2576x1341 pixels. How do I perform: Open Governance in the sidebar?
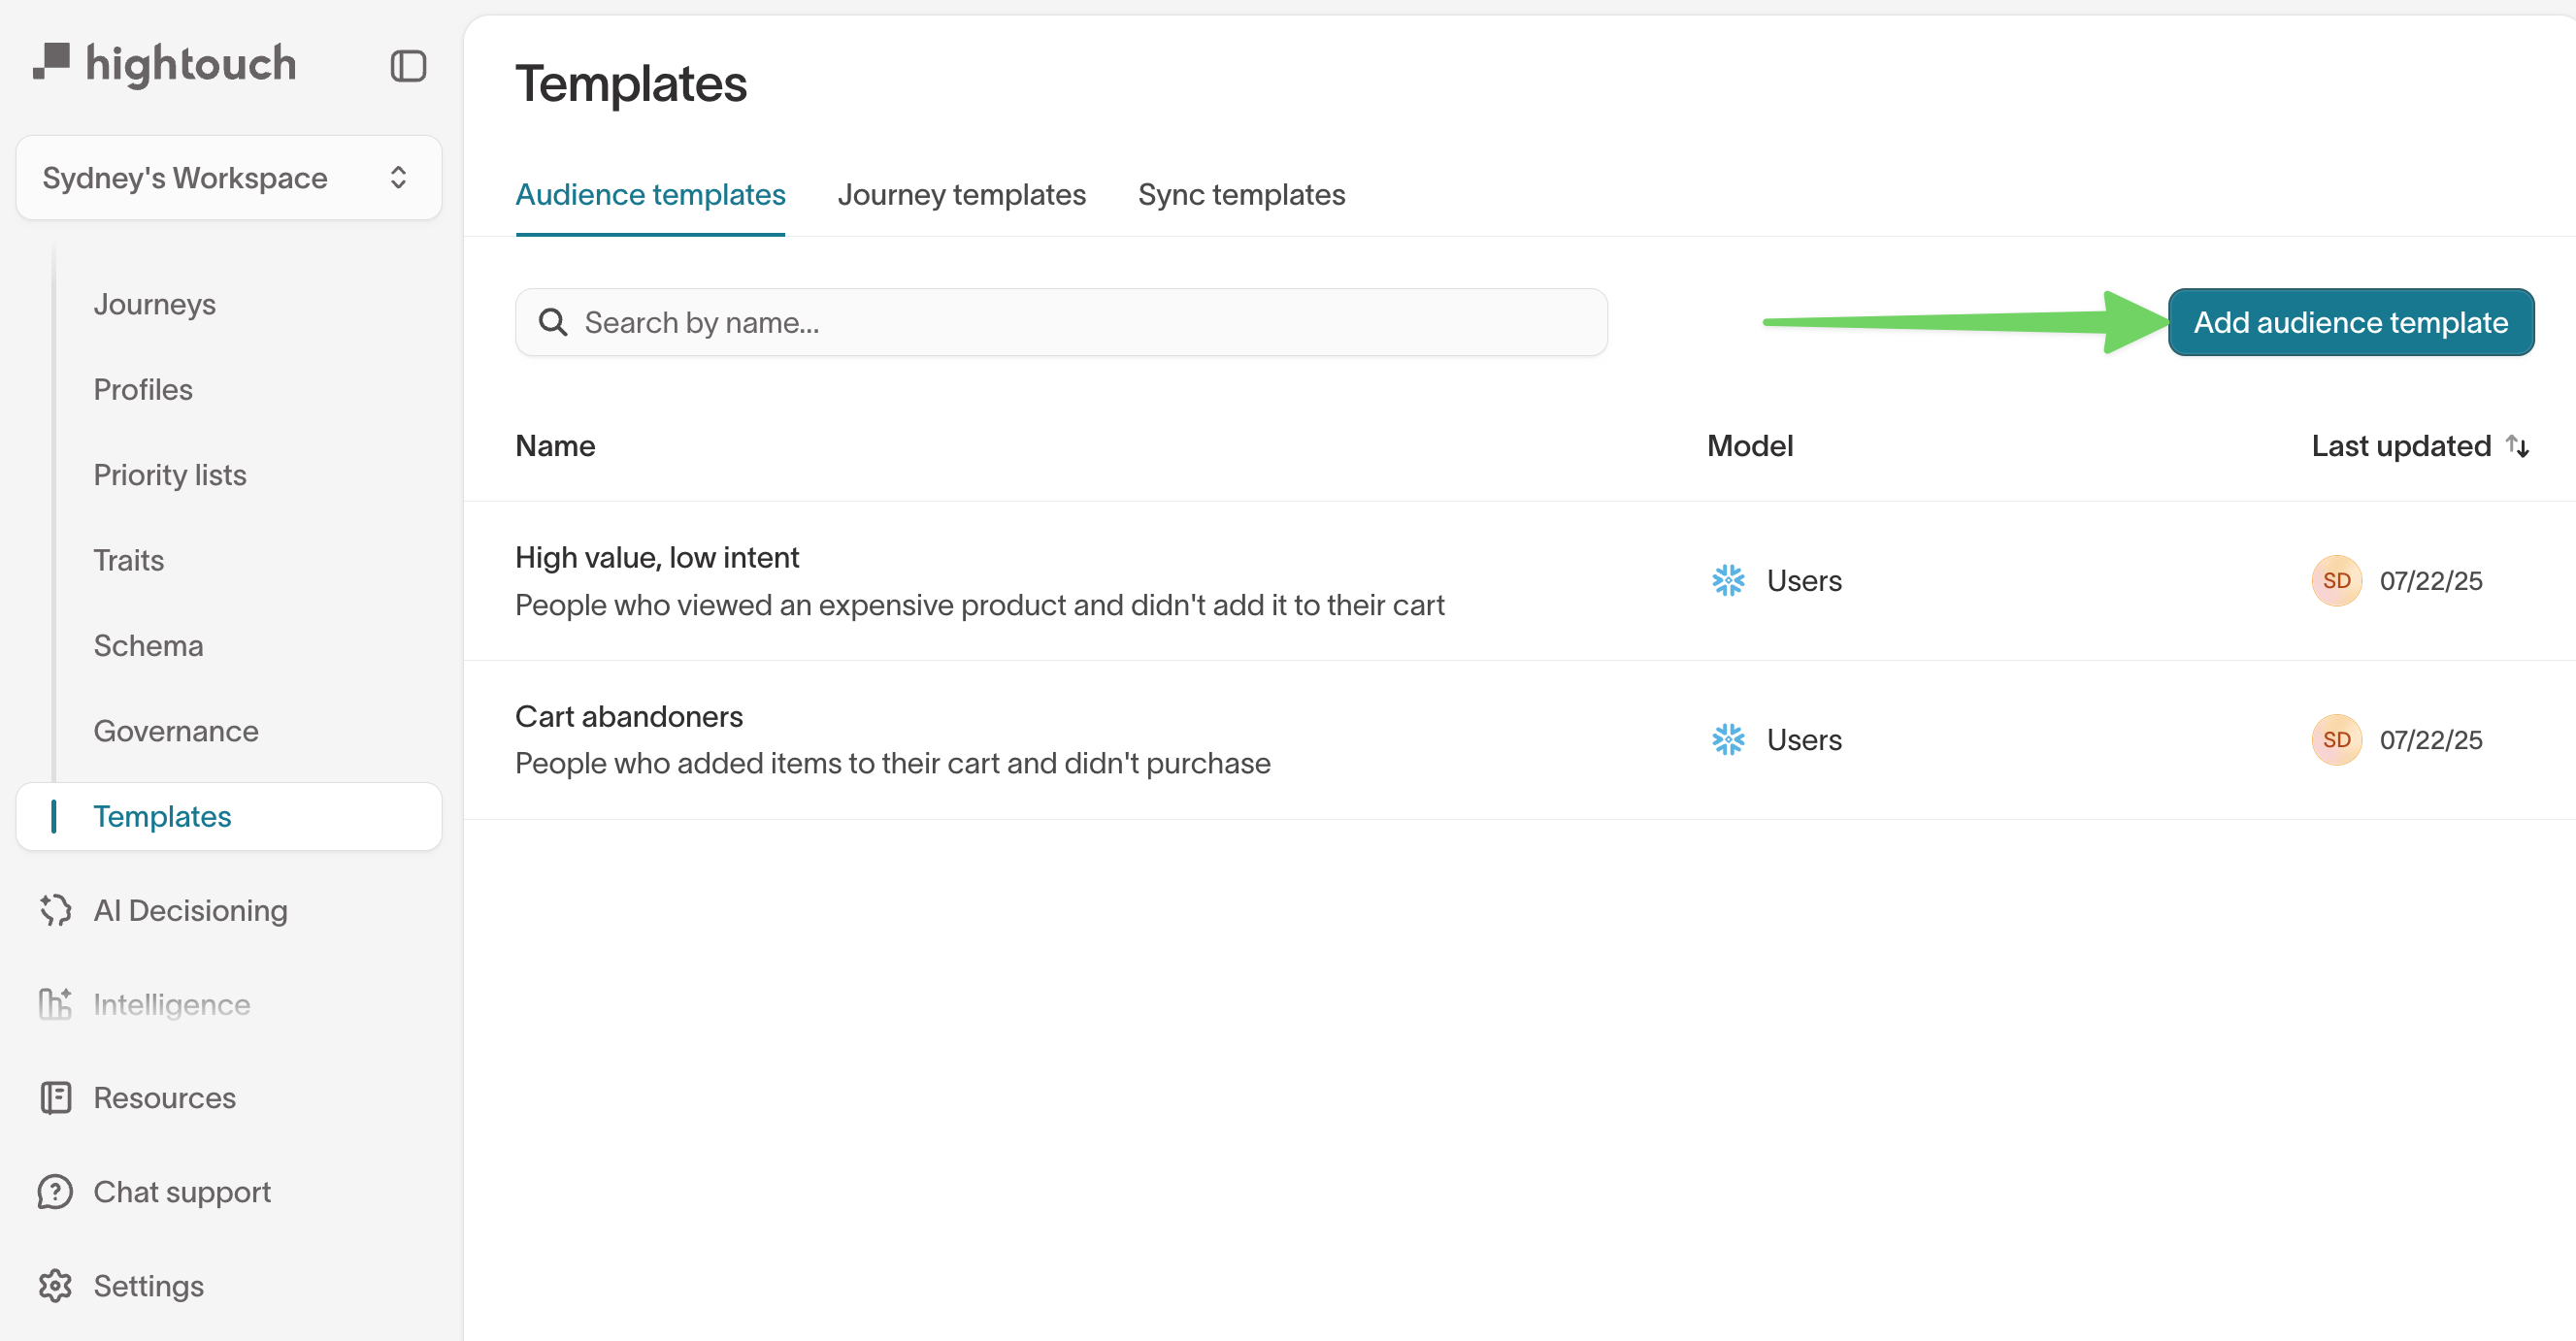(176, 731)
